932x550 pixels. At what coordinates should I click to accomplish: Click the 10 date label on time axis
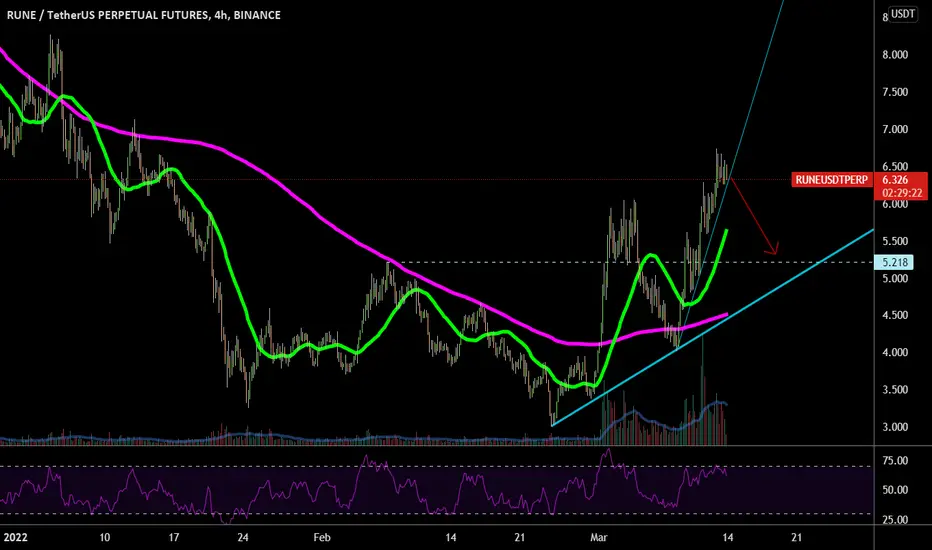105,538
